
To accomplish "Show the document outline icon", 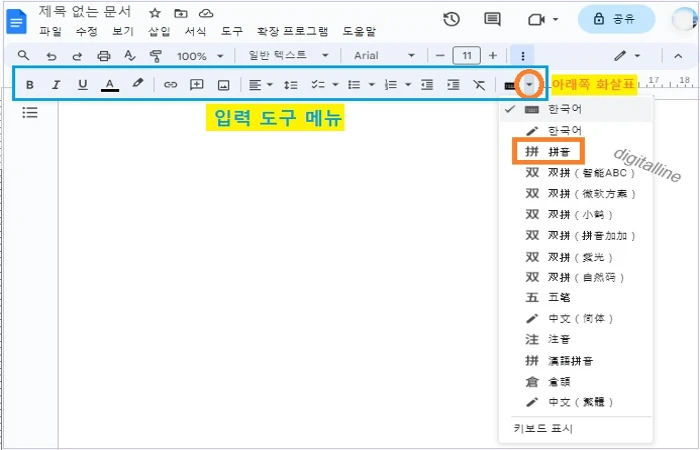I will 29,112.
